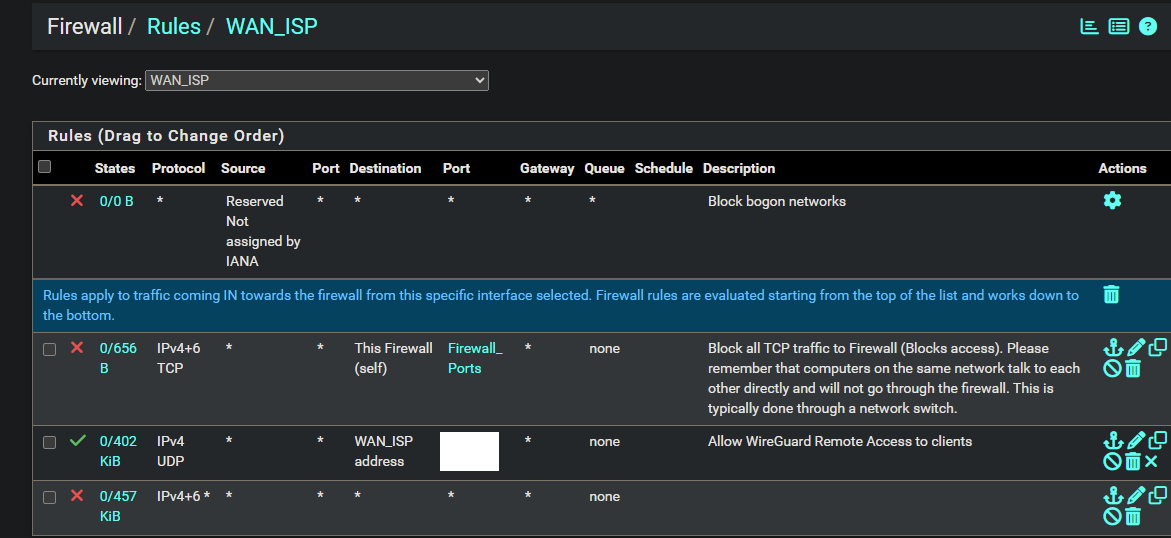Check the box for WireGuard UDP rule
Screen dimensions: 1171x538
tap(49, 442)
